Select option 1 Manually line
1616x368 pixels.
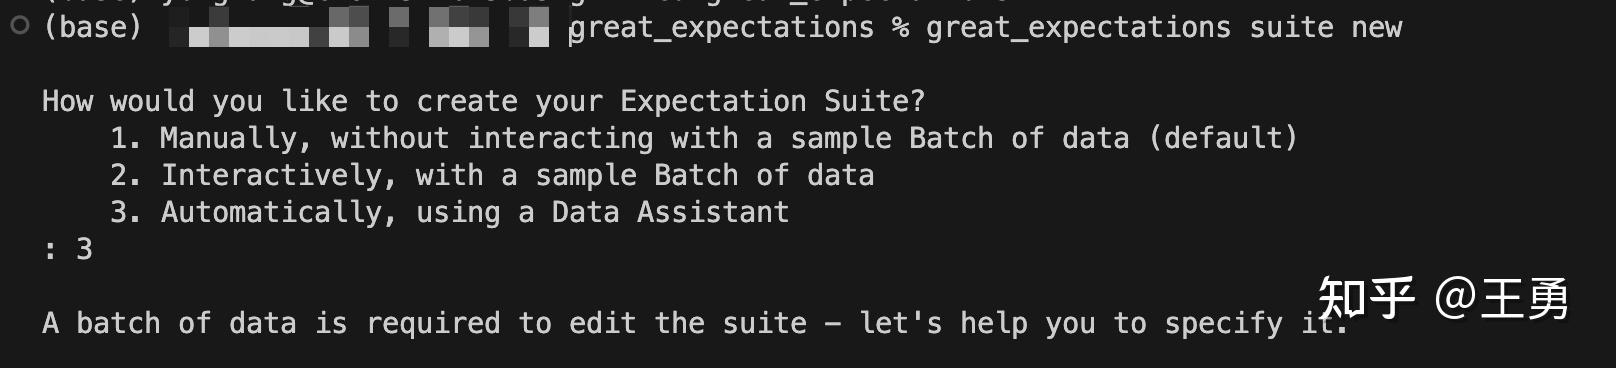(x=704, y=138)
